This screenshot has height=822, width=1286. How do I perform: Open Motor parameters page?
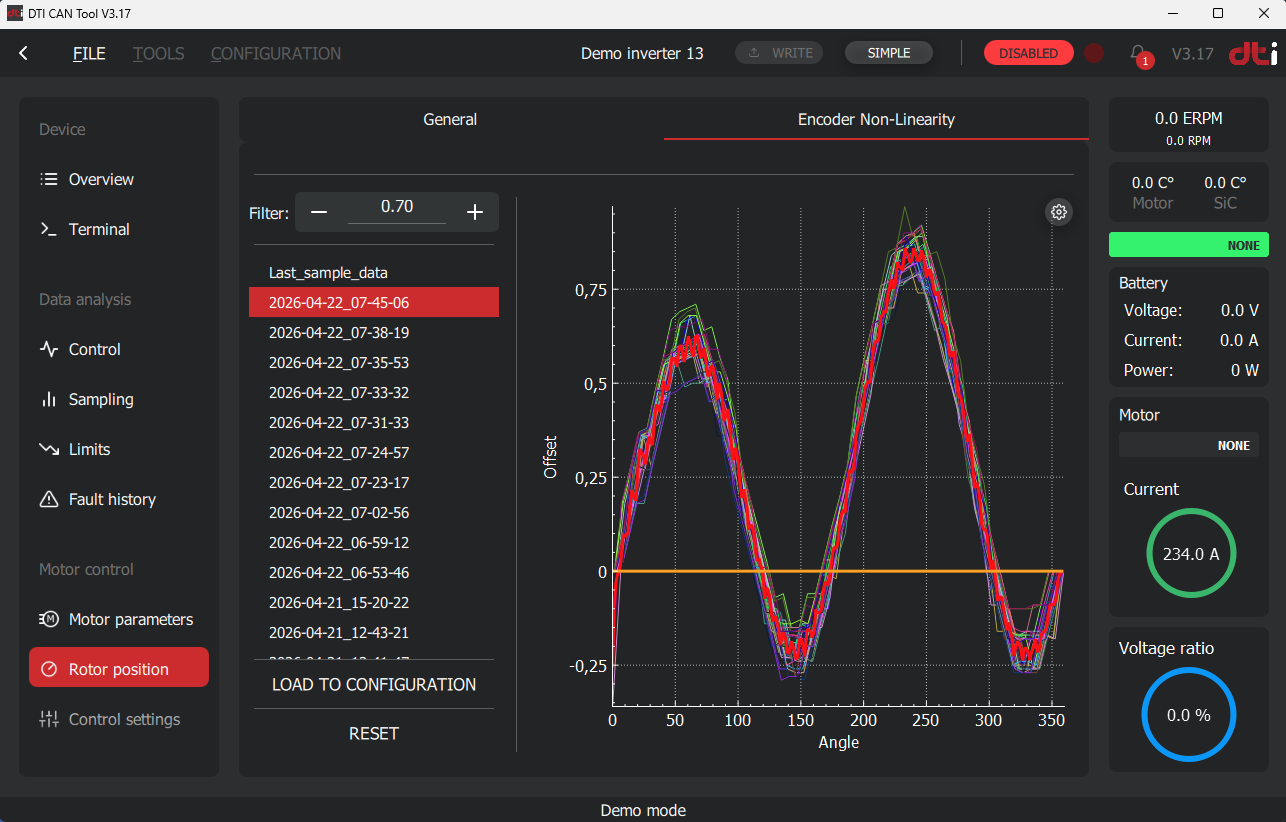(119, 619)
